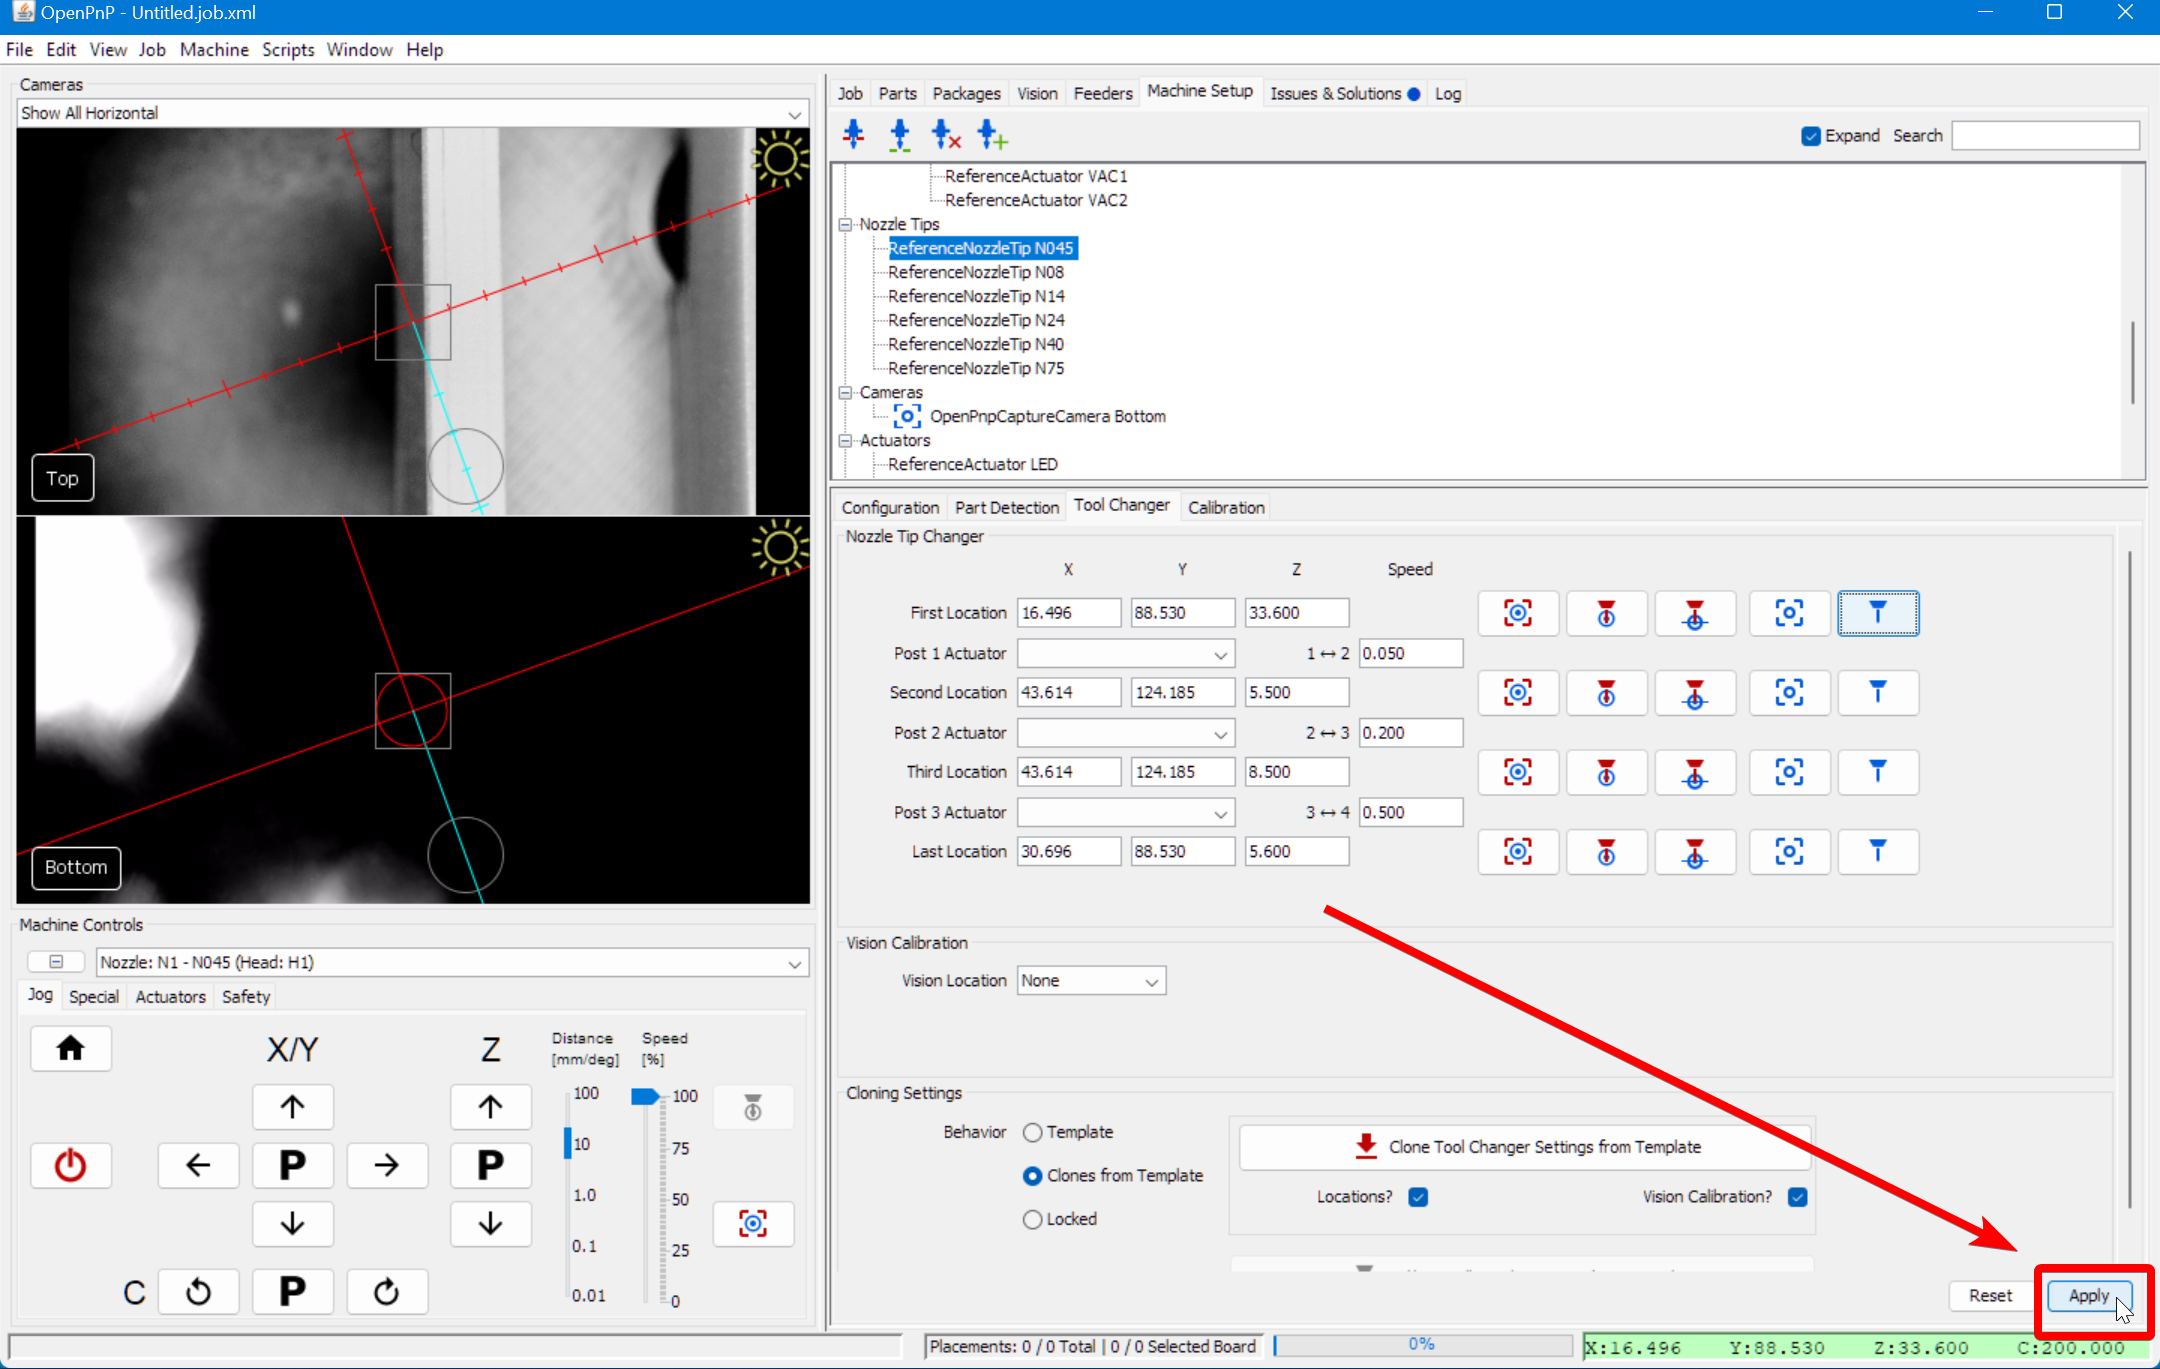Screen dimensions: 2160x1369
Task: Click the rotate counterclockwise jog icon
Action: tap(198, 1292)
